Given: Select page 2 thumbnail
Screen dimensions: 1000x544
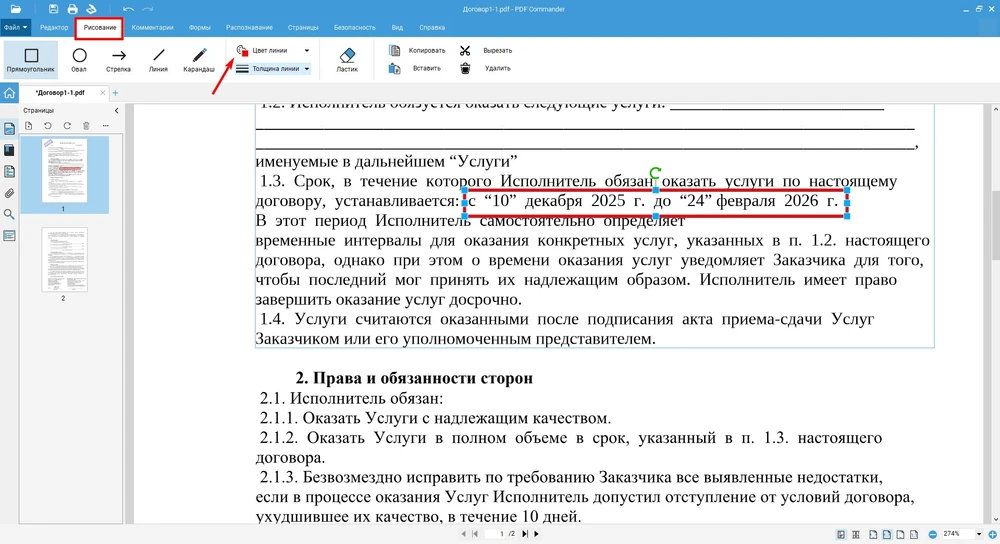Looking at the screenshot, I should click(64, 260).
